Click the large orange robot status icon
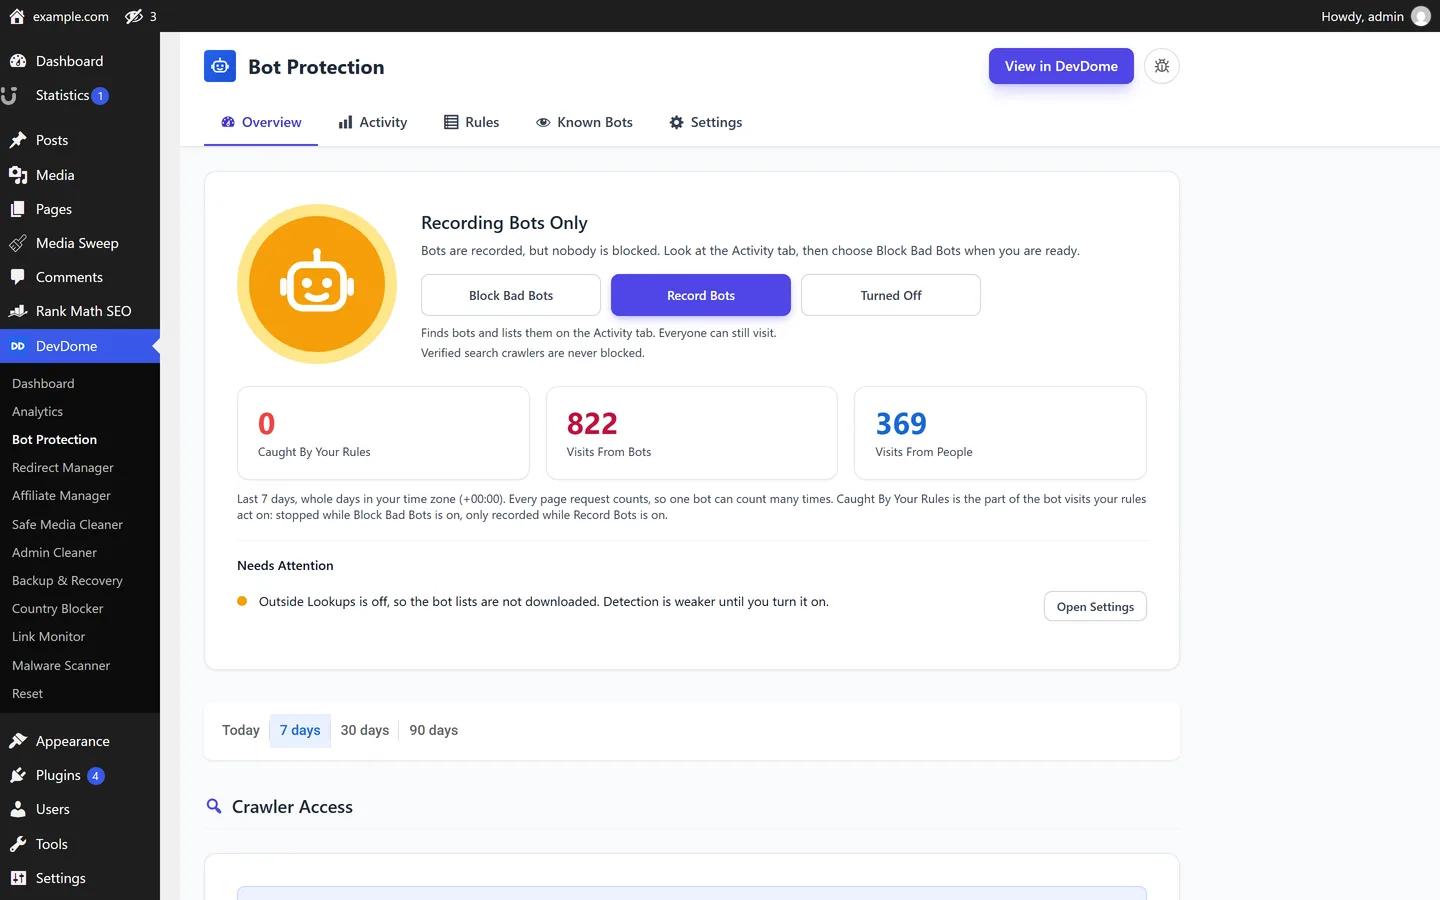Screen dimensions: 1440x900 point(317,284)
